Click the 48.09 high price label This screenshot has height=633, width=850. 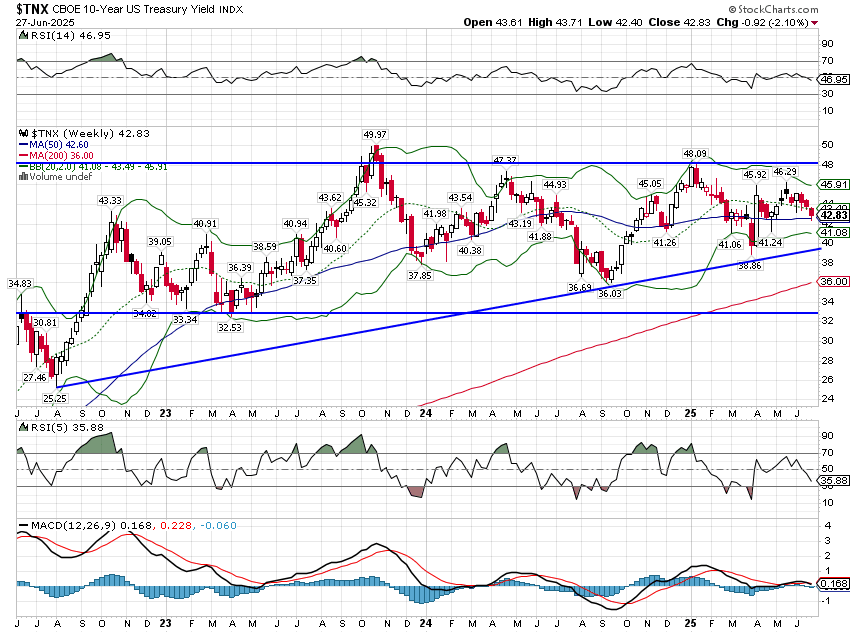pyautogui.click(x=694, y=154)
